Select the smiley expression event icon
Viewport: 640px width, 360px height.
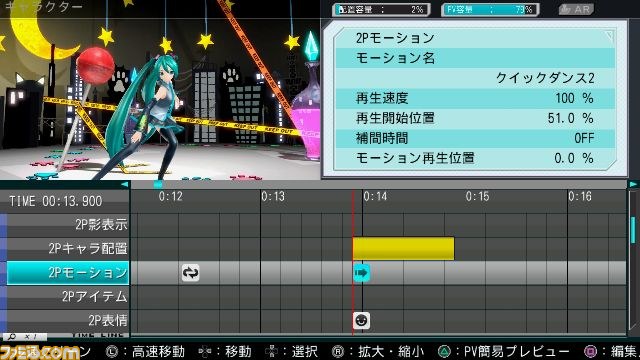362,320
